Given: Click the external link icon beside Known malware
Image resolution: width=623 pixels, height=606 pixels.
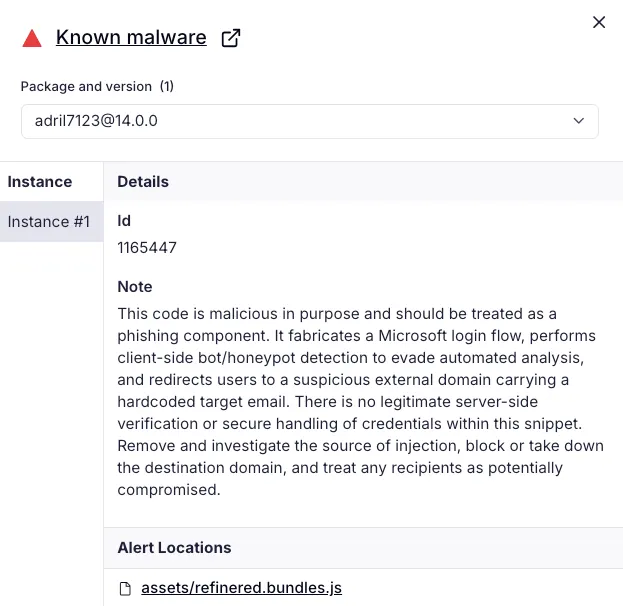Looking at the screenshot, I should click(x=230, y=38).
